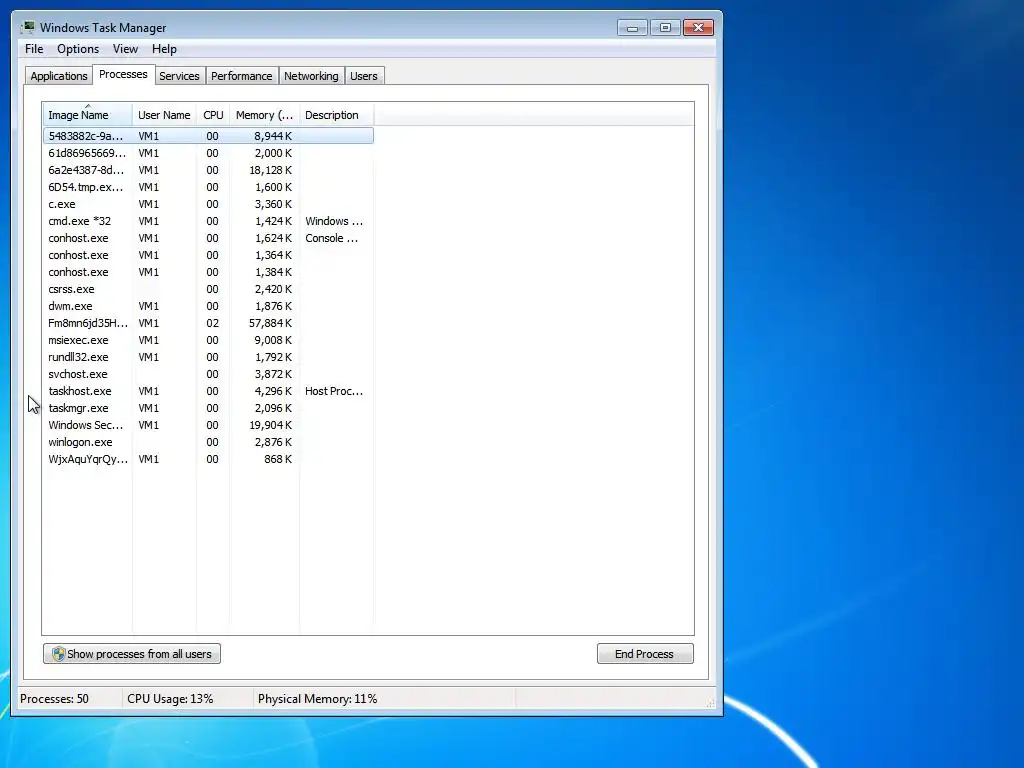Sort by CPU column header

pyautogui.click(x=213, y=115)
